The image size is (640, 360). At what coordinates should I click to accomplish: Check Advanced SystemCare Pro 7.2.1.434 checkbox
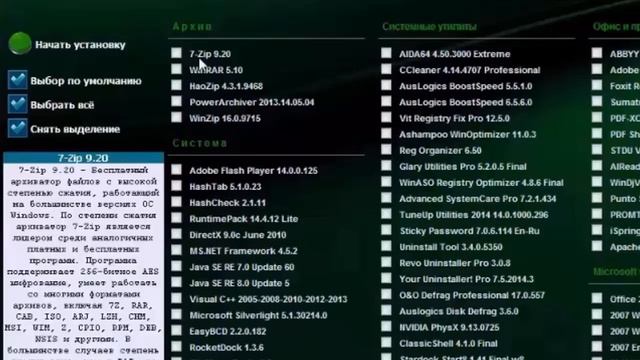[x=386, y=198]
